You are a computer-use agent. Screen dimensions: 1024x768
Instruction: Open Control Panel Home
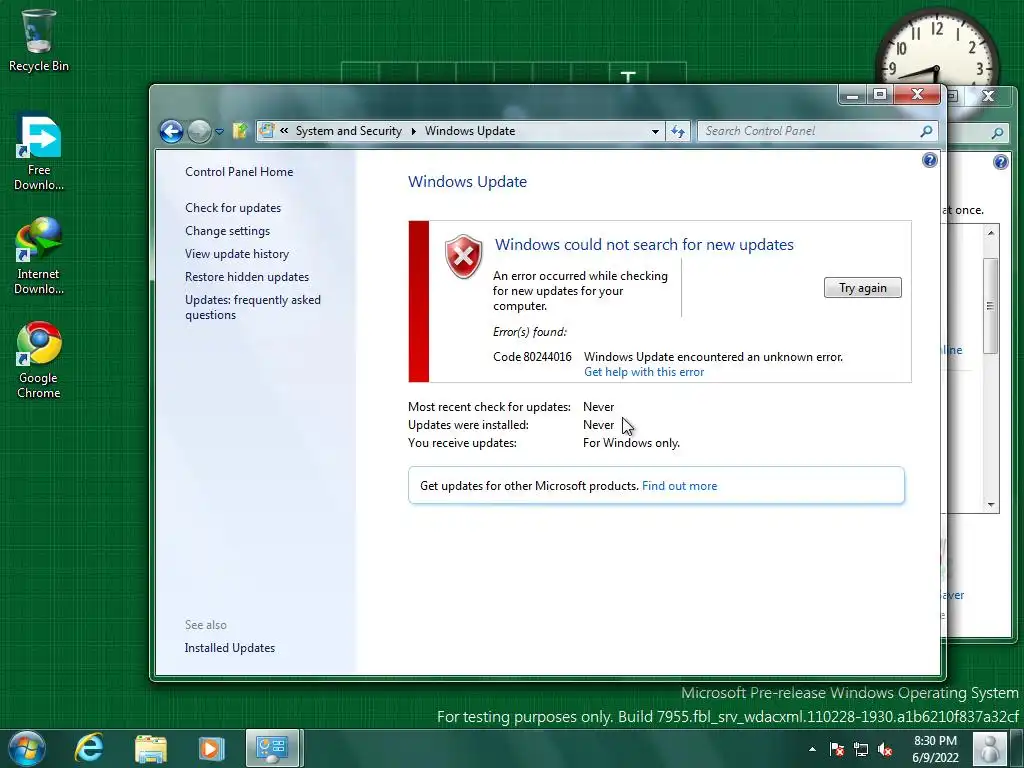239,172
